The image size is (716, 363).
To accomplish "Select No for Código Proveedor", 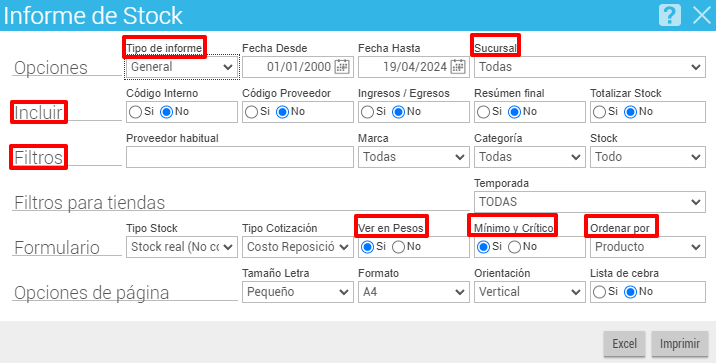I will click(x=283, y=112).
